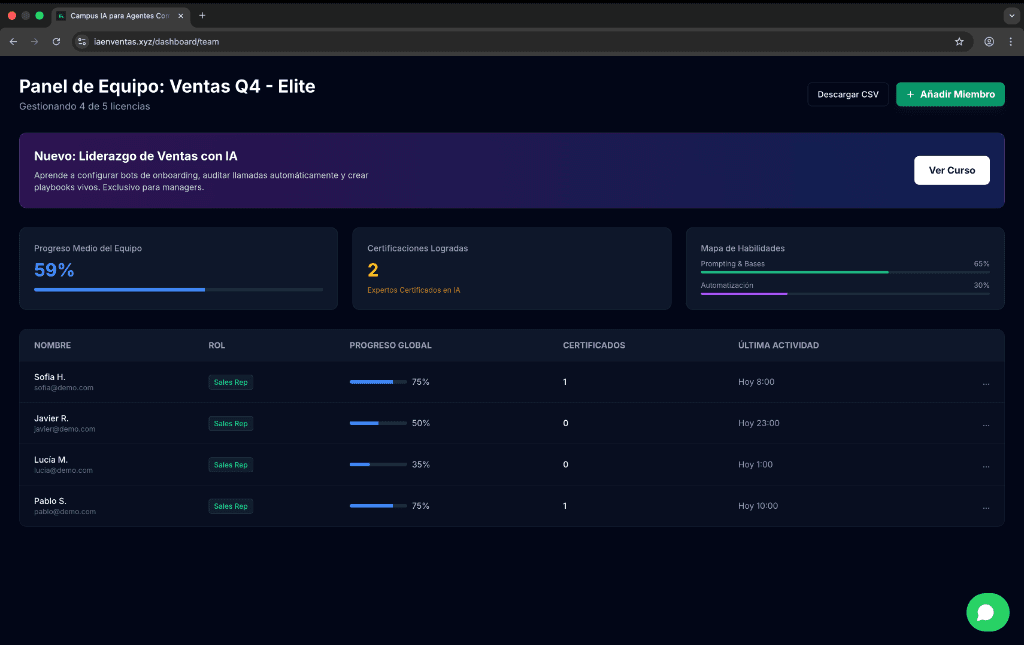Open the browser three-dot menu

(1011, 41)
